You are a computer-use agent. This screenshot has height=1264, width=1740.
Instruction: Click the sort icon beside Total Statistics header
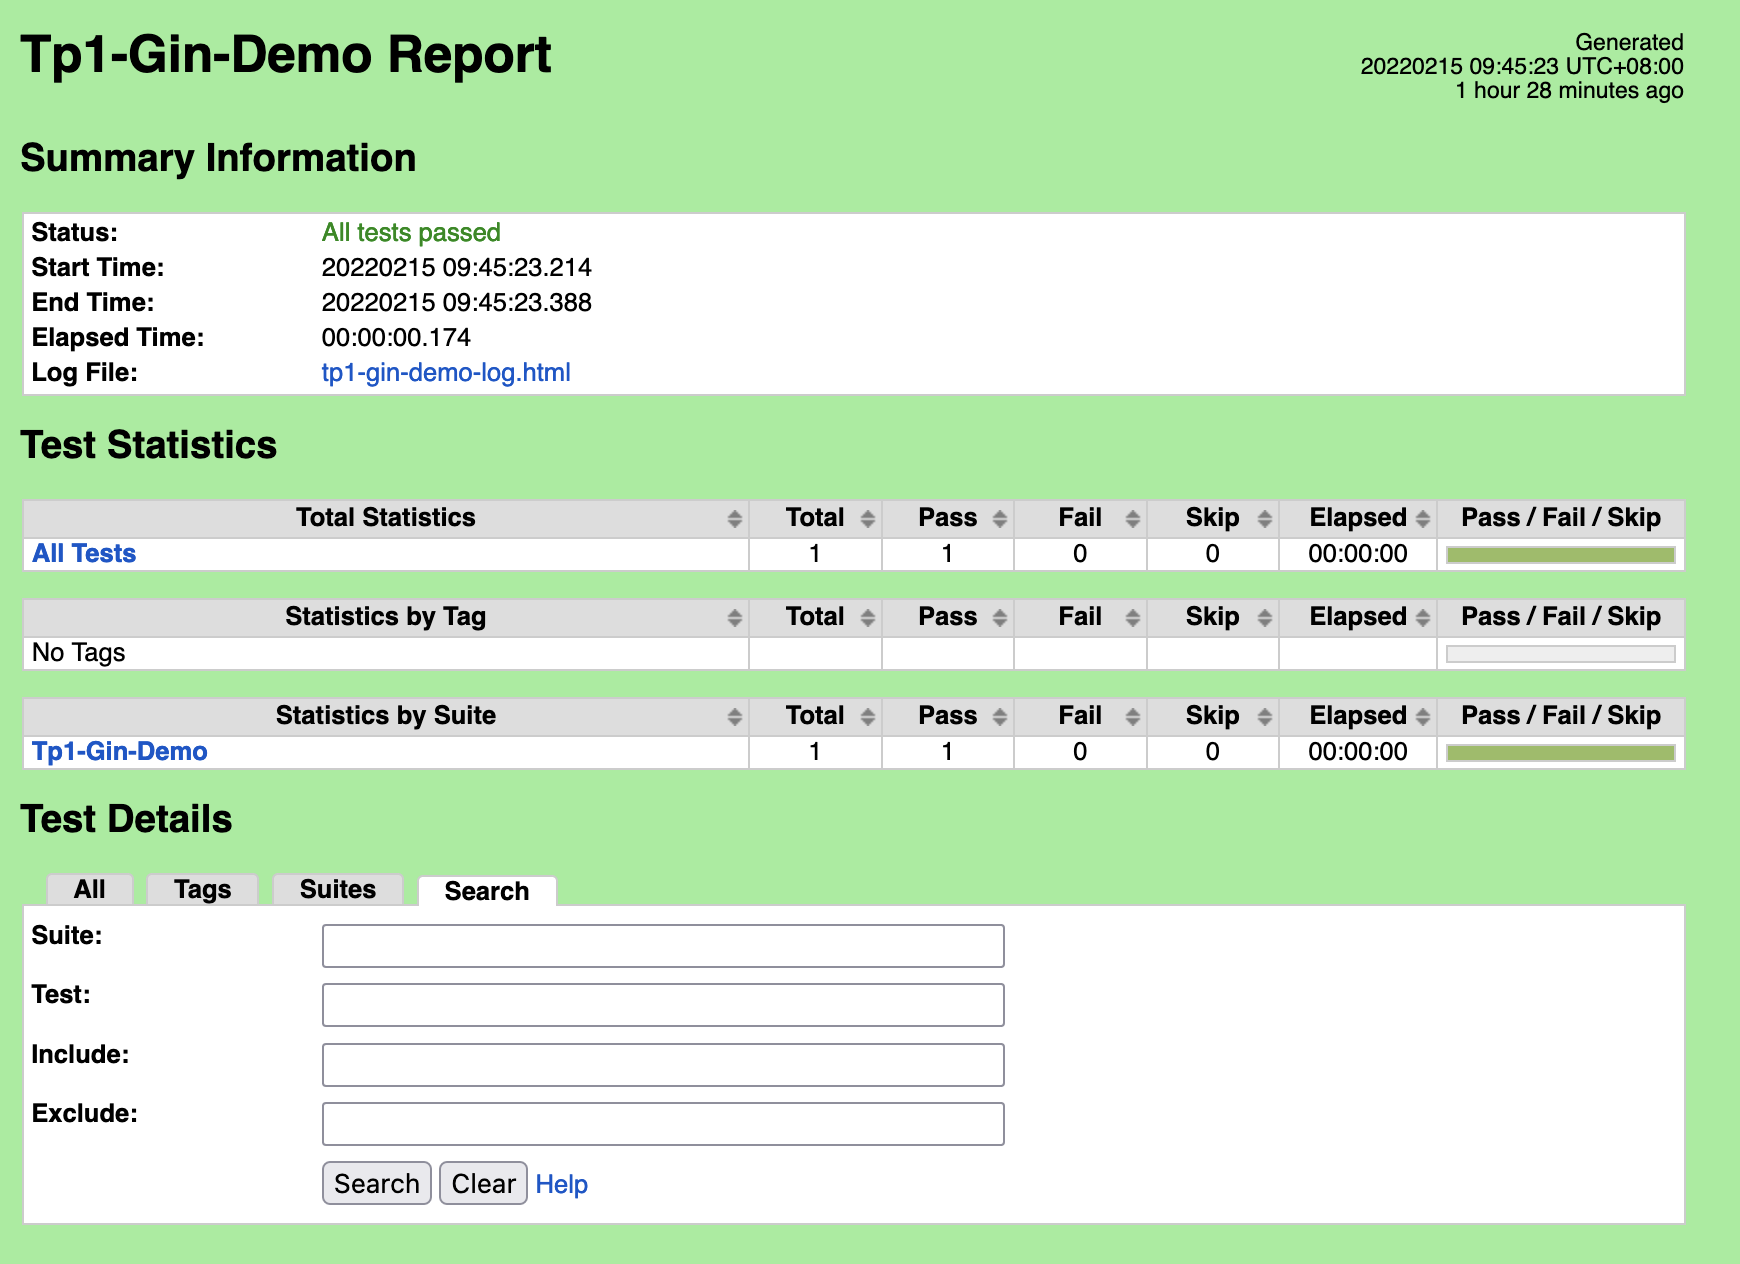[x=733, y=518]
